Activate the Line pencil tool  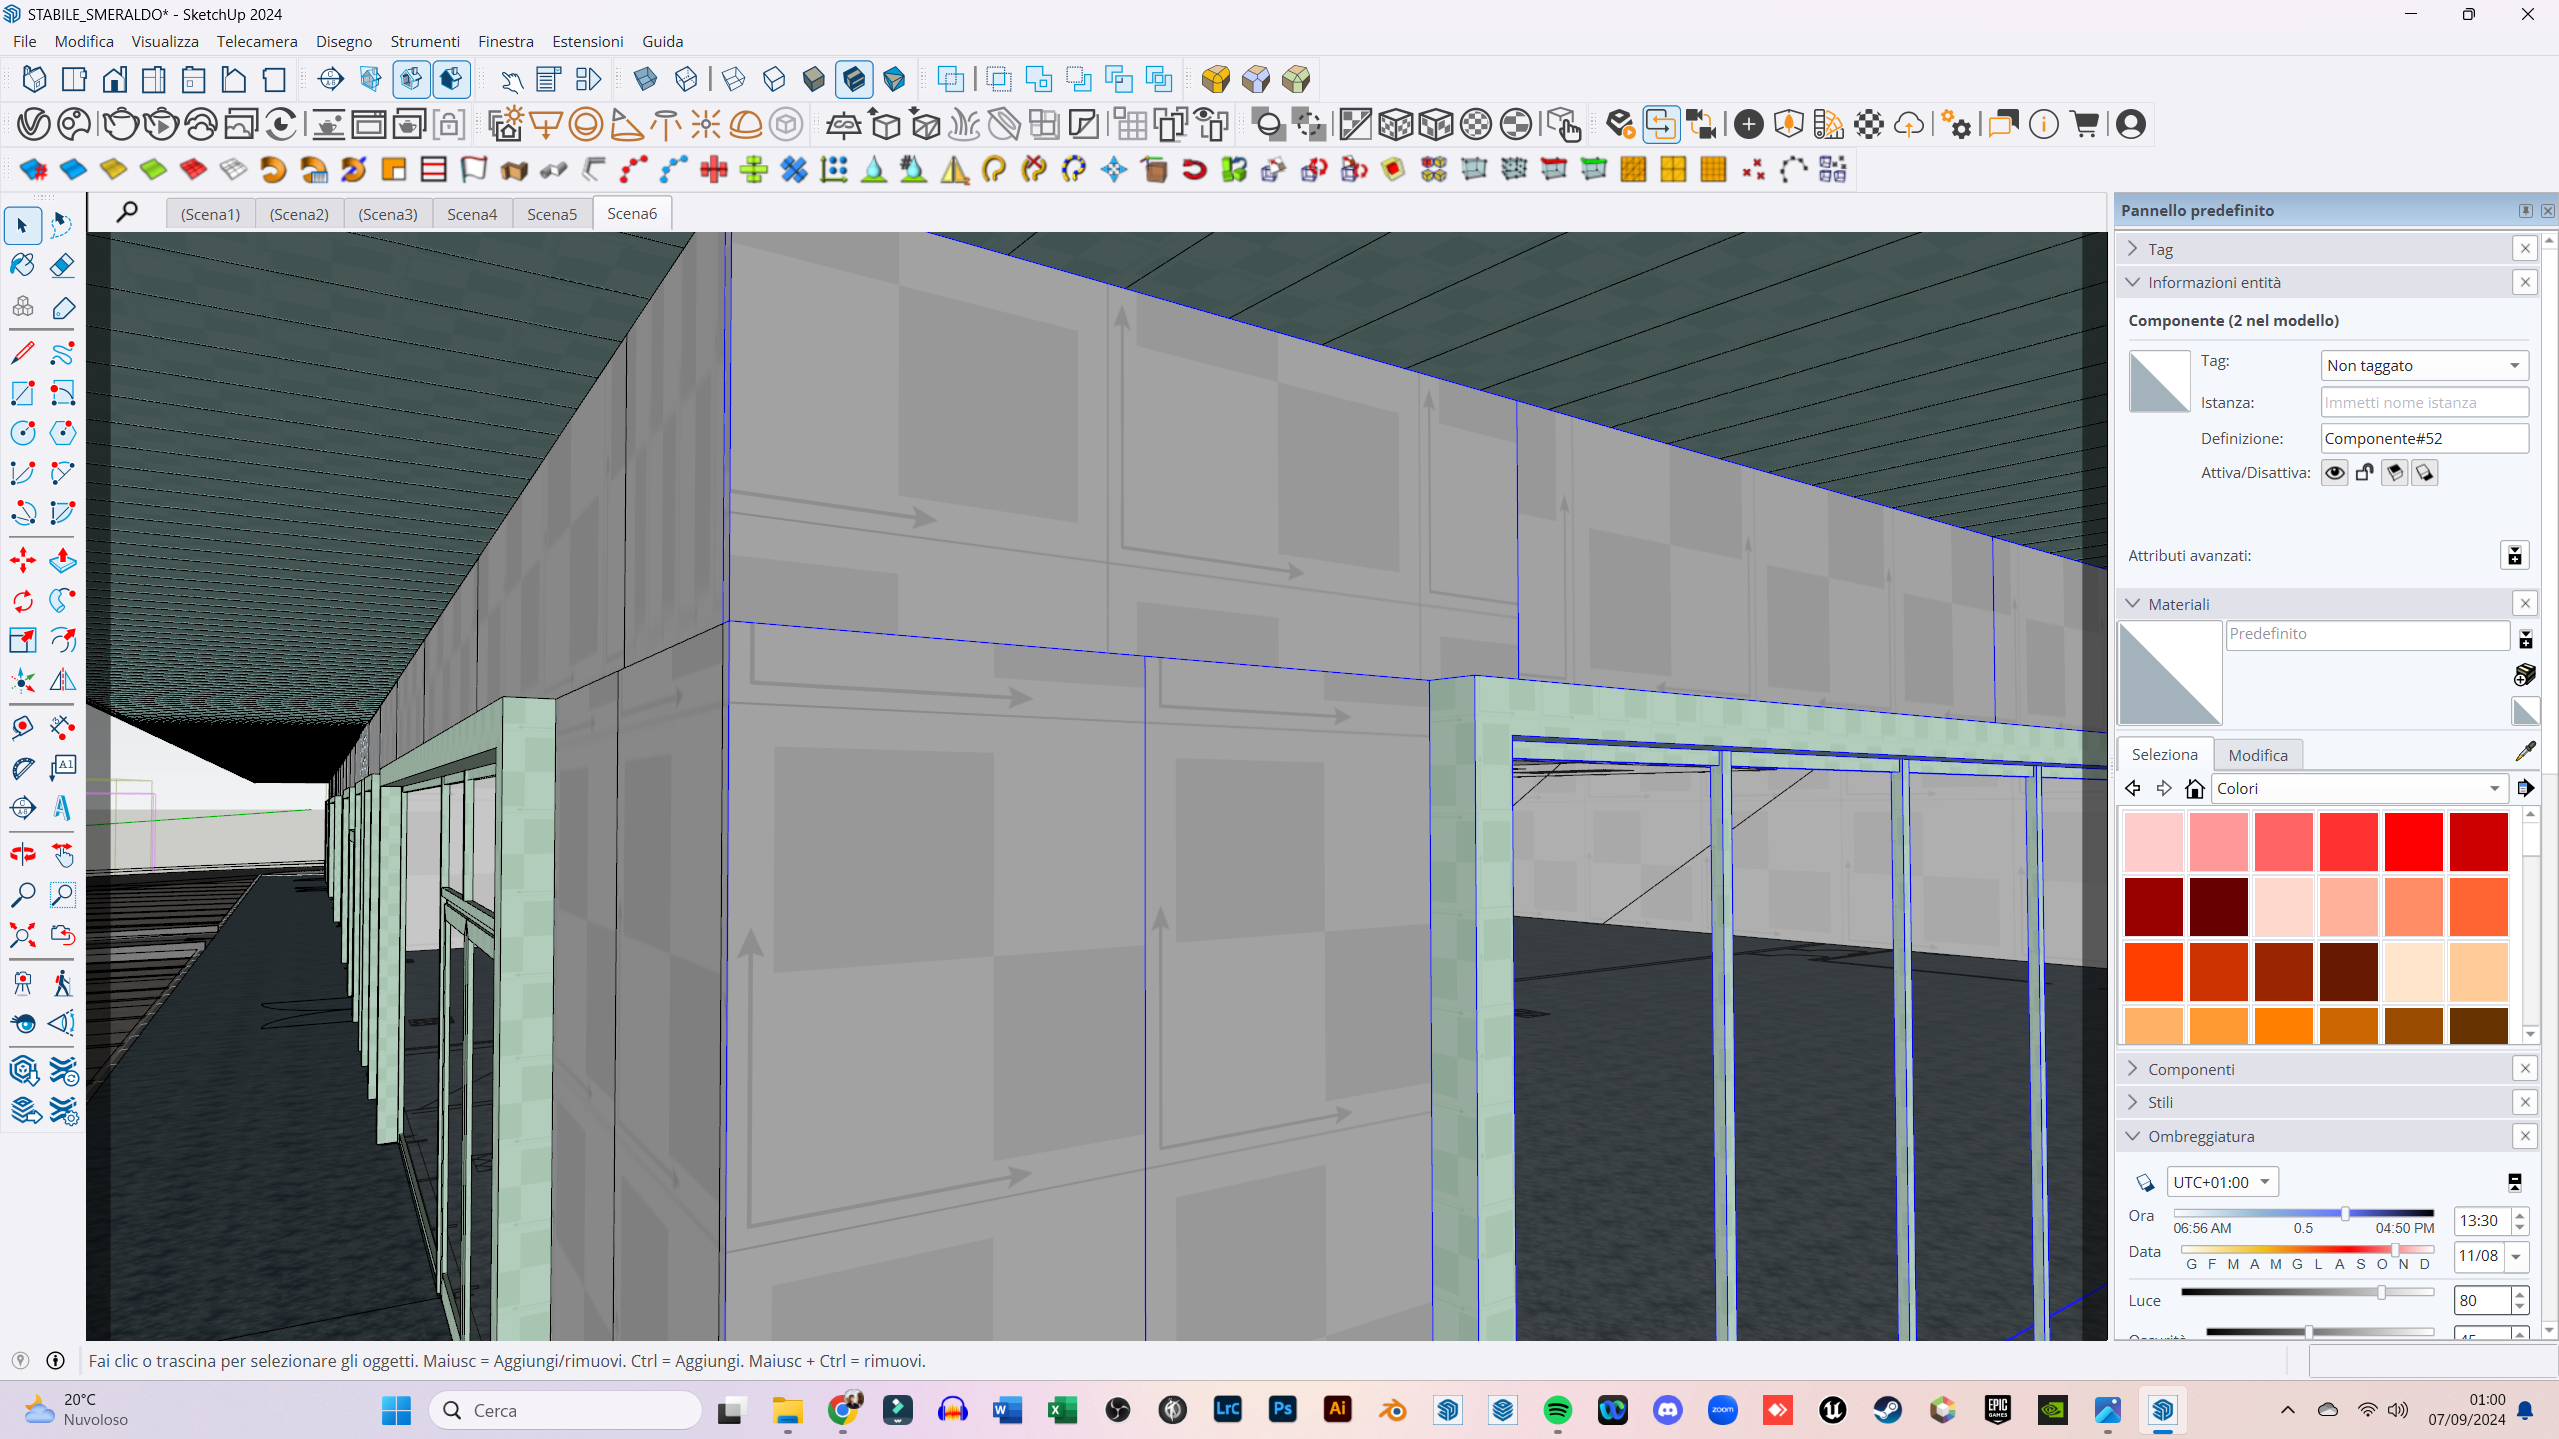tap(22, 352)
